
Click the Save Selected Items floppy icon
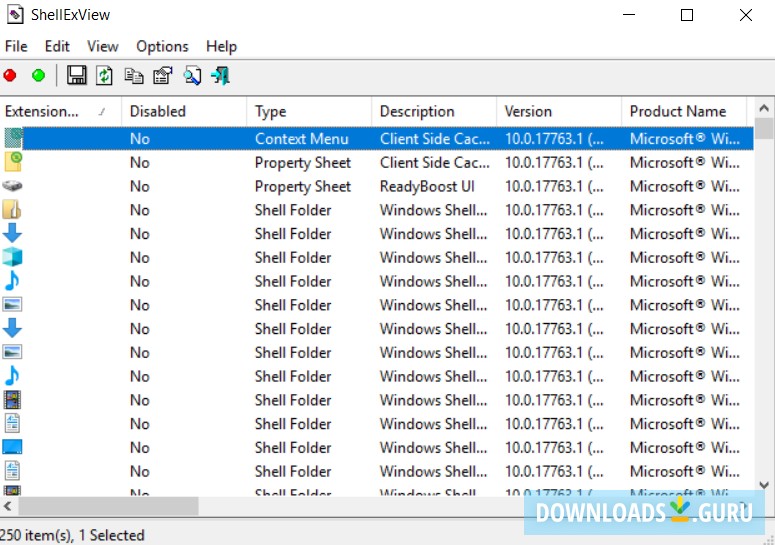[x=77, y=76]
